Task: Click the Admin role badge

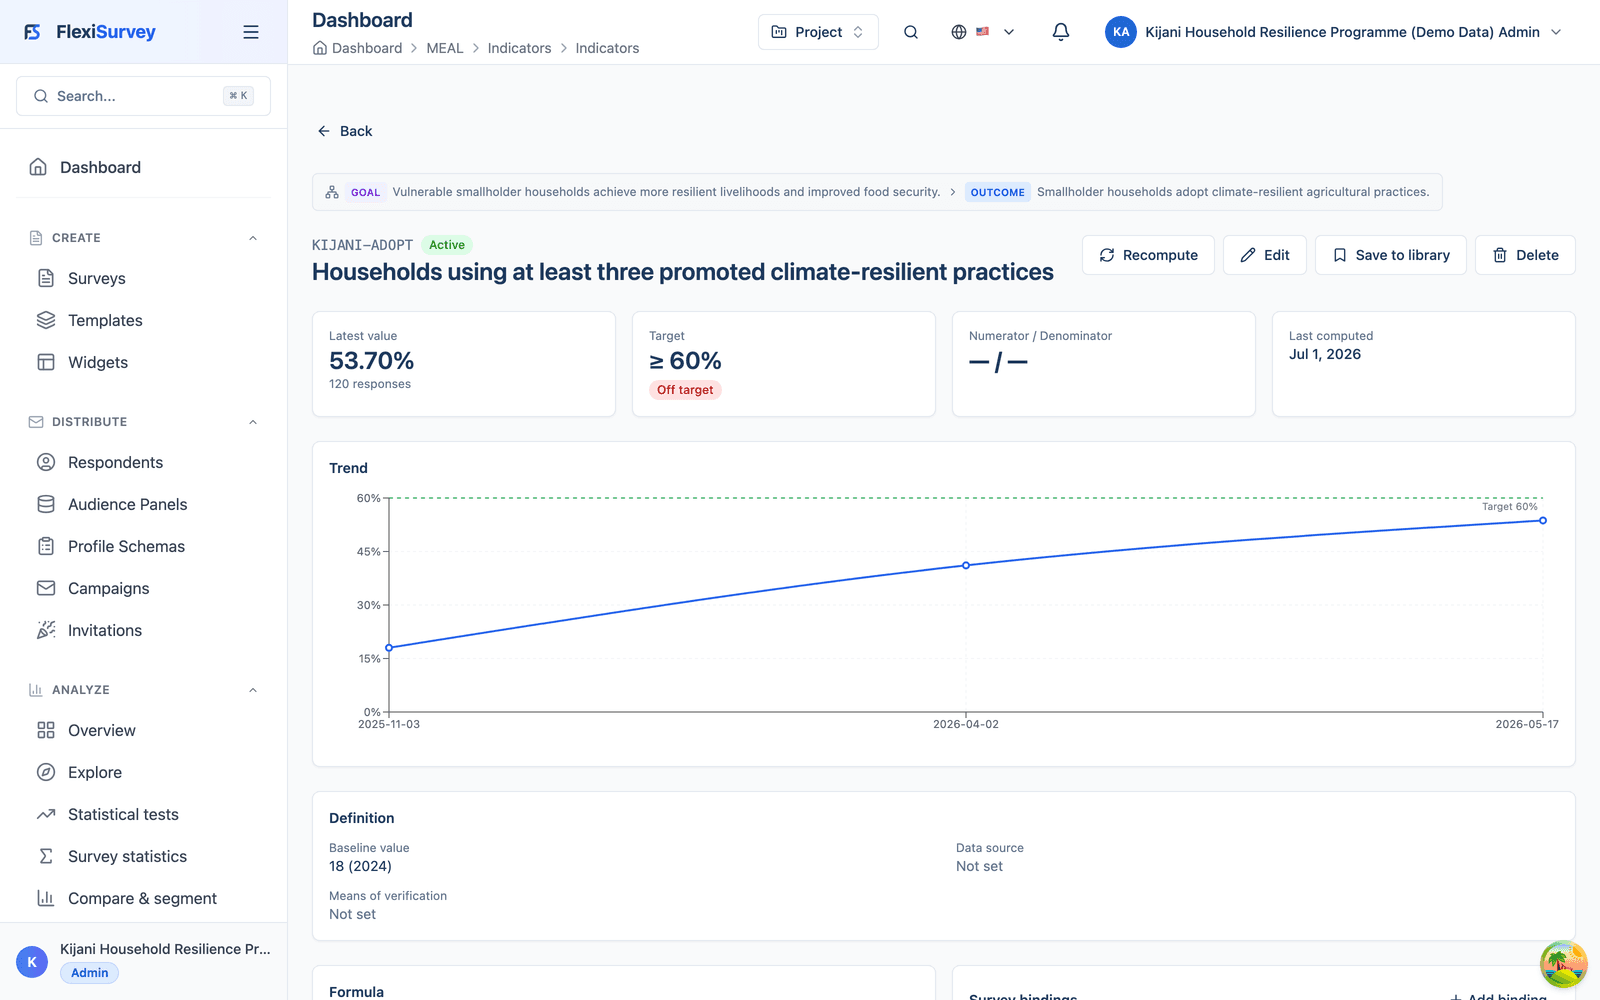Action: coord(89,973)
